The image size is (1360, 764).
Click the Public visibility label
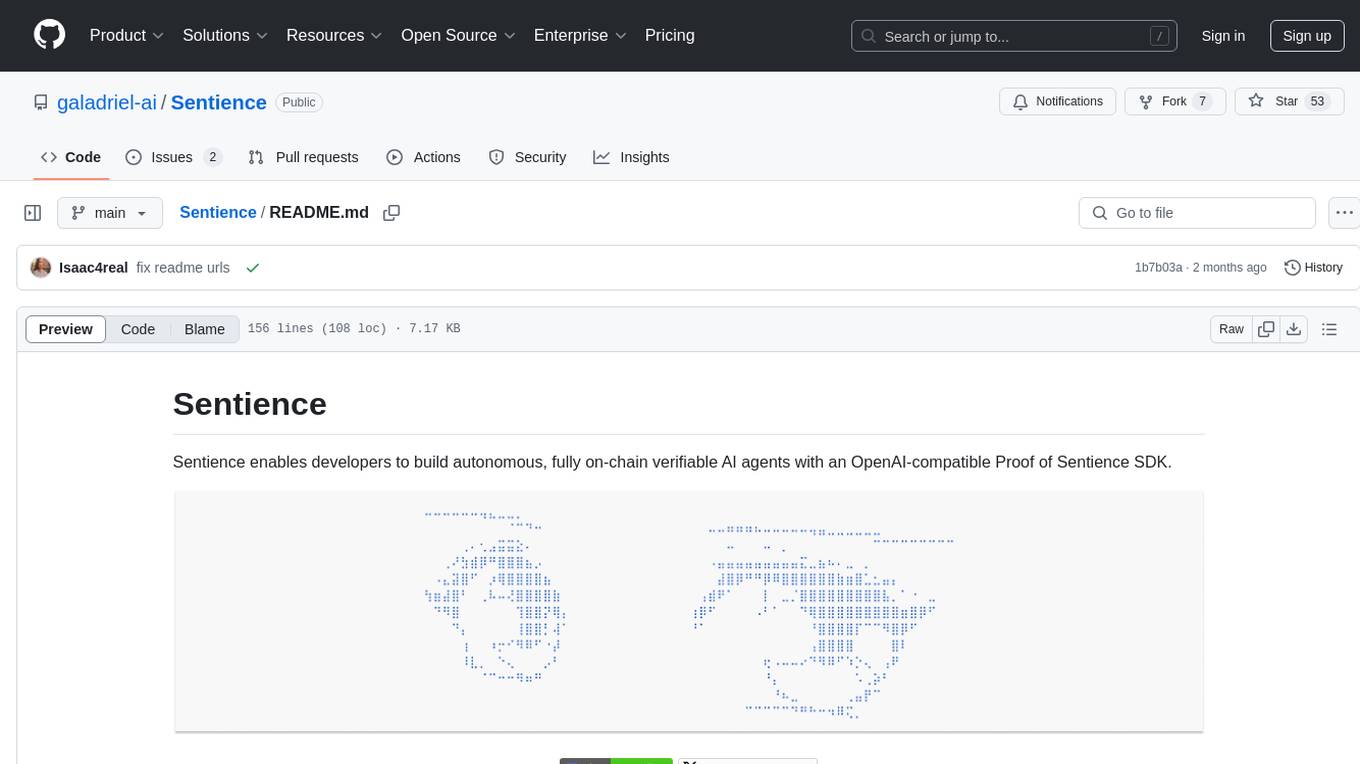298,102
